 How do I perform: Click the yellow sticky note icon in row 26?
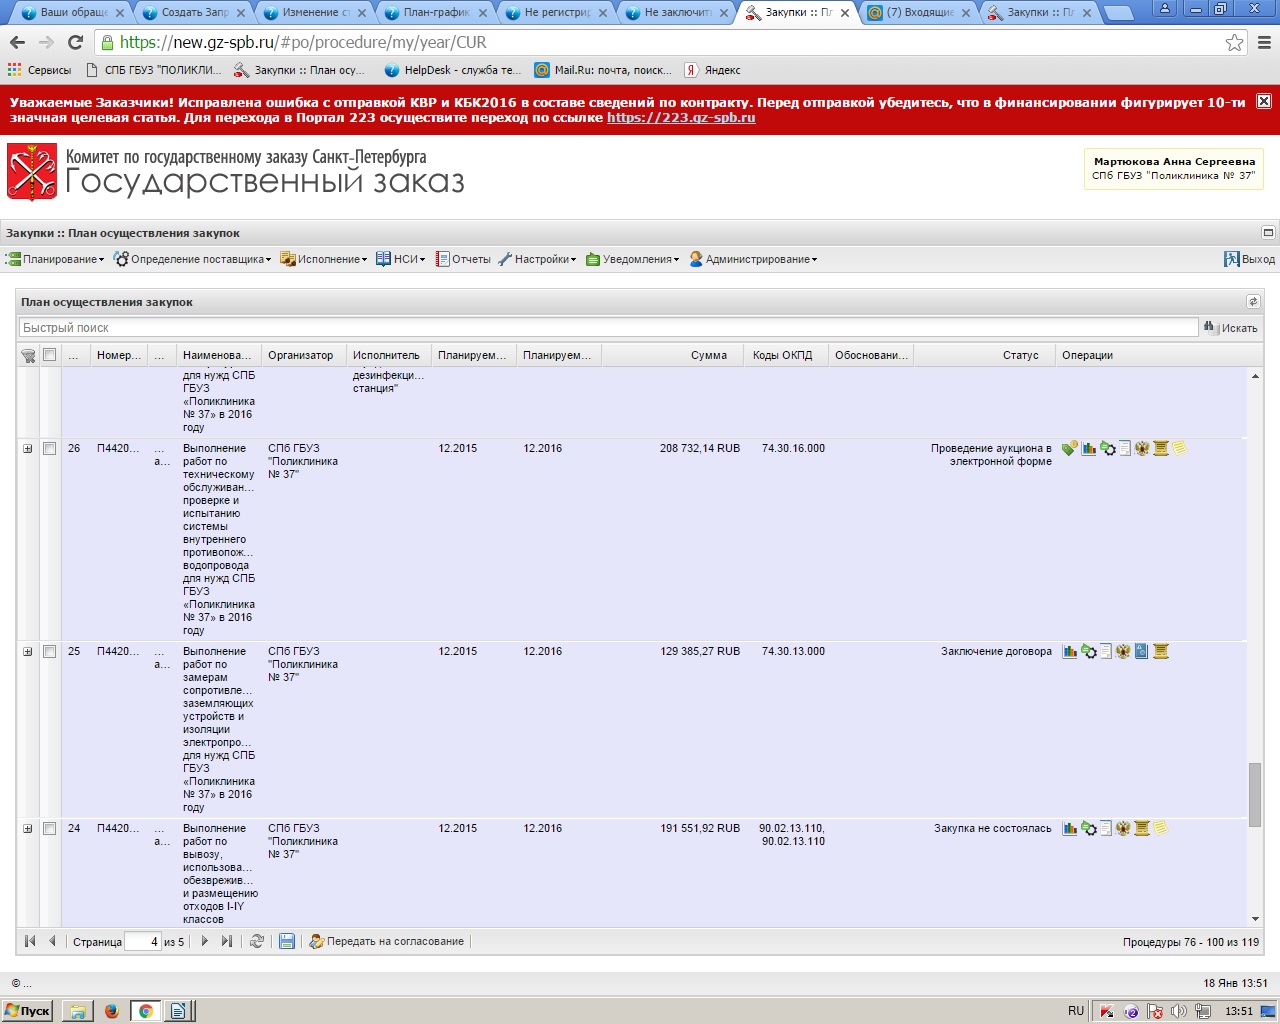coord(1180,449)
